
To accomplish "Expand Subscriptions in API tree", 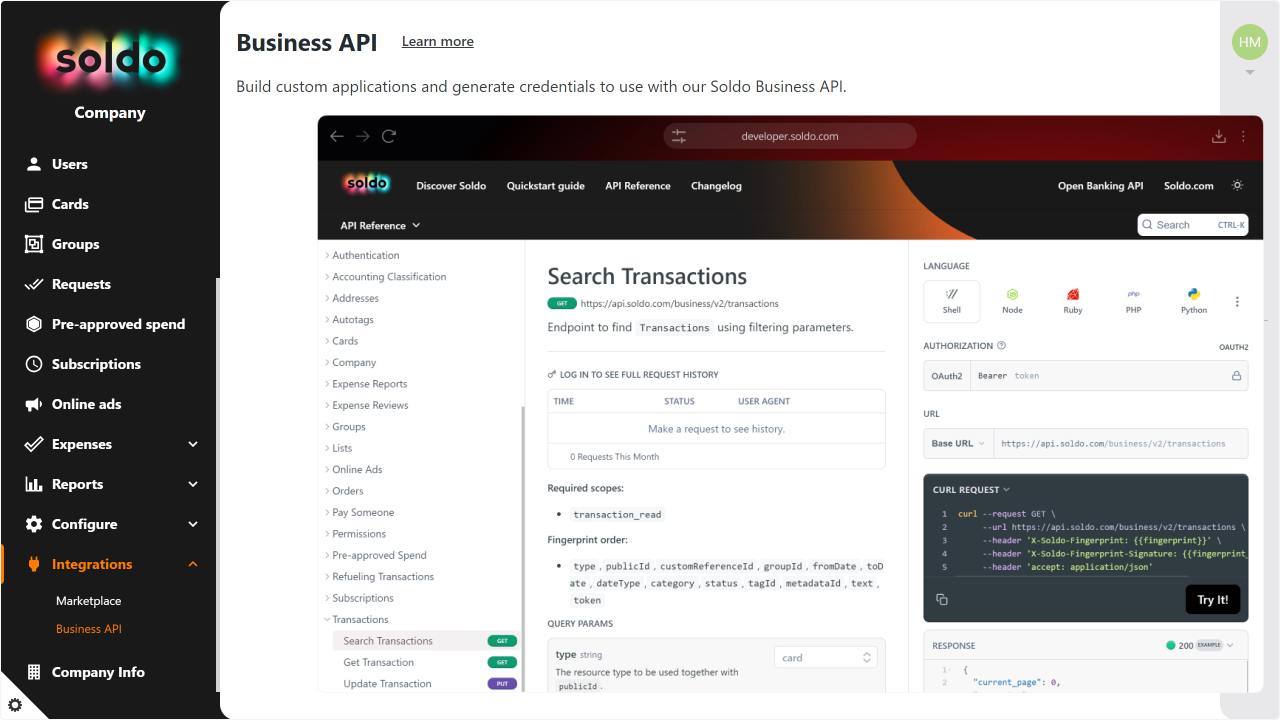I will point(359,598).
